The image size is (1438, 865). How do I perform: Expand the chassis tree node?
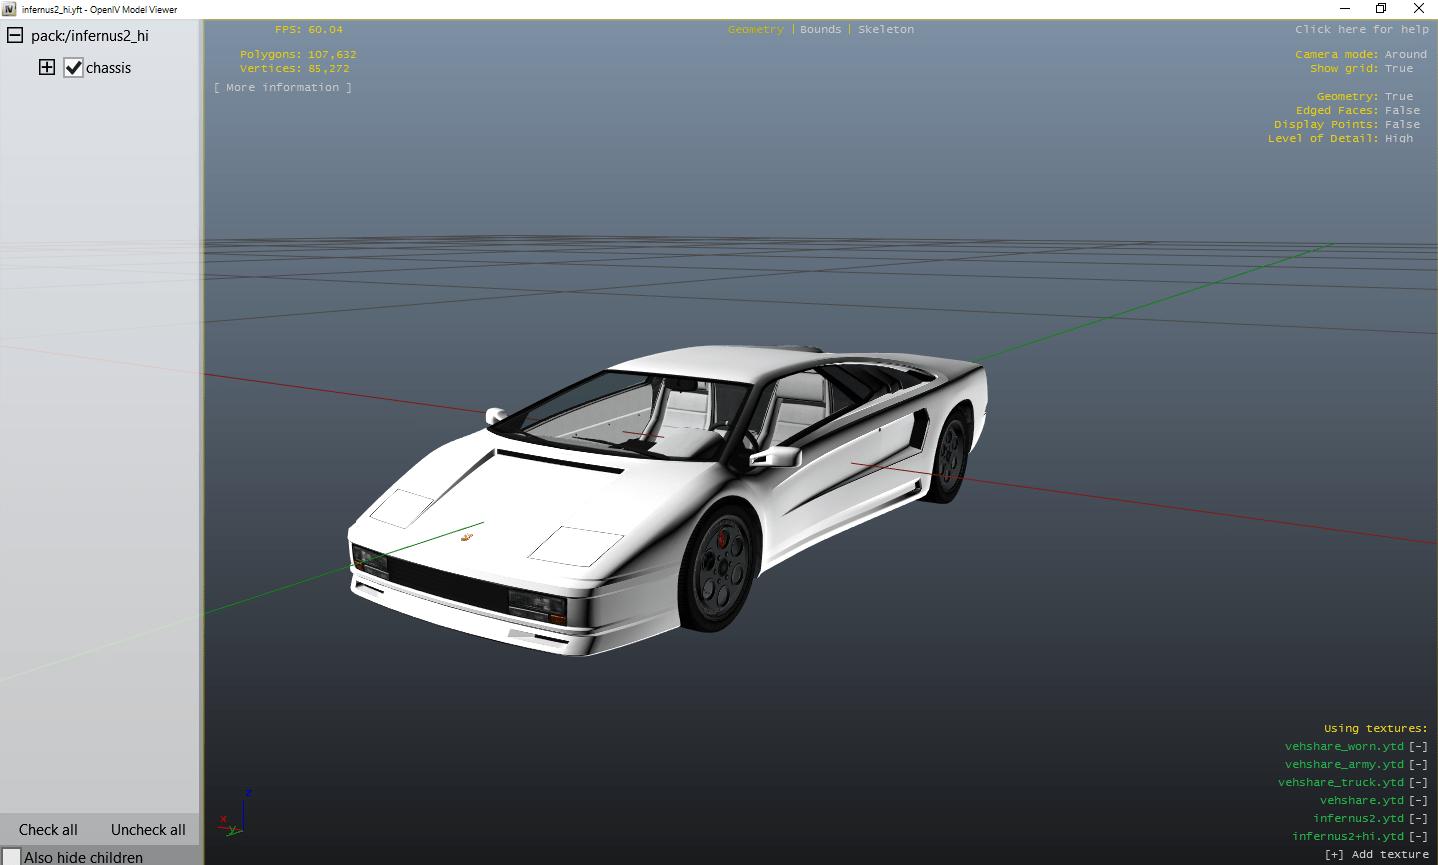tap(47, 68)
